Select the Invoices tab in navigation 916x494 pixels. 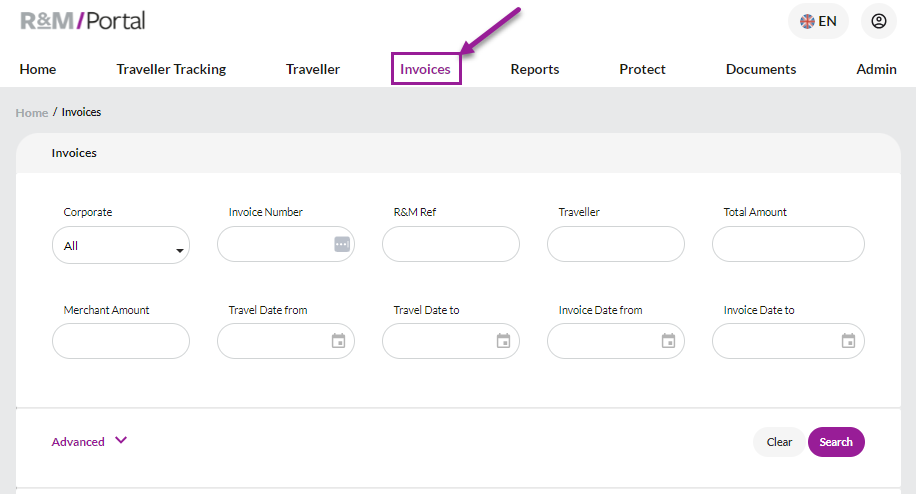point(425,69)
